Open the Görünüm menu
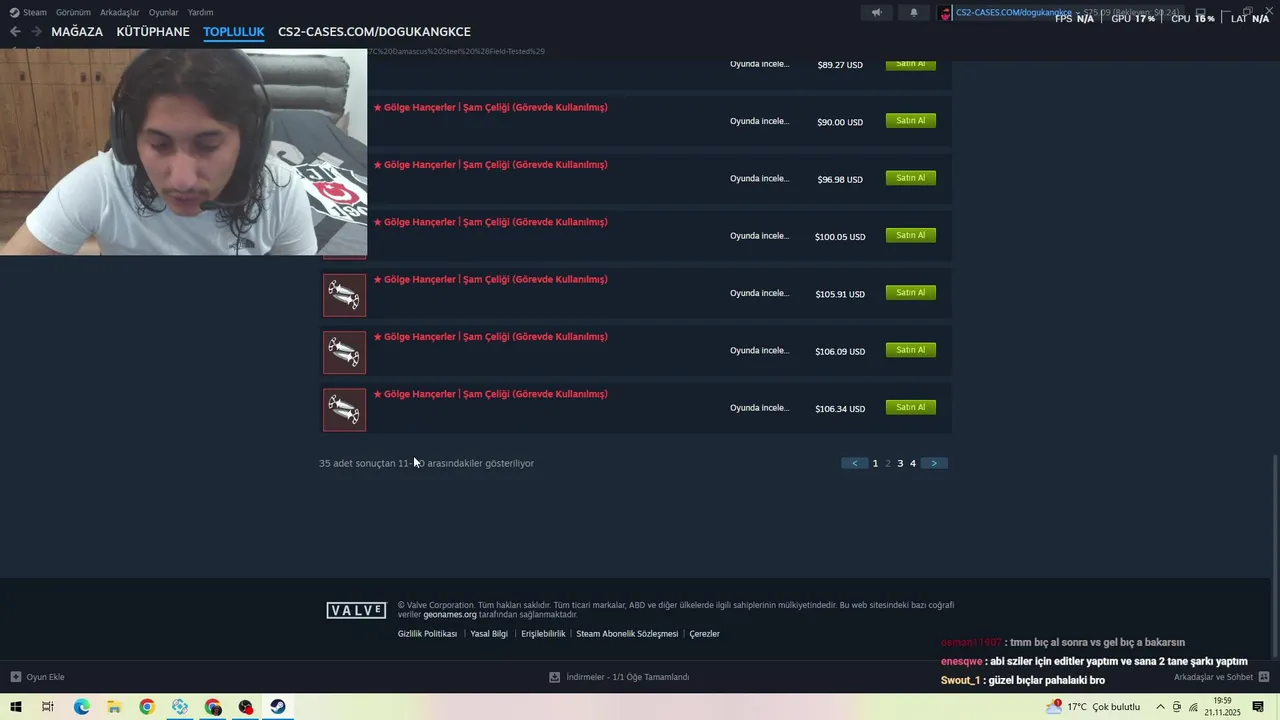 click(x=73, y=13)
